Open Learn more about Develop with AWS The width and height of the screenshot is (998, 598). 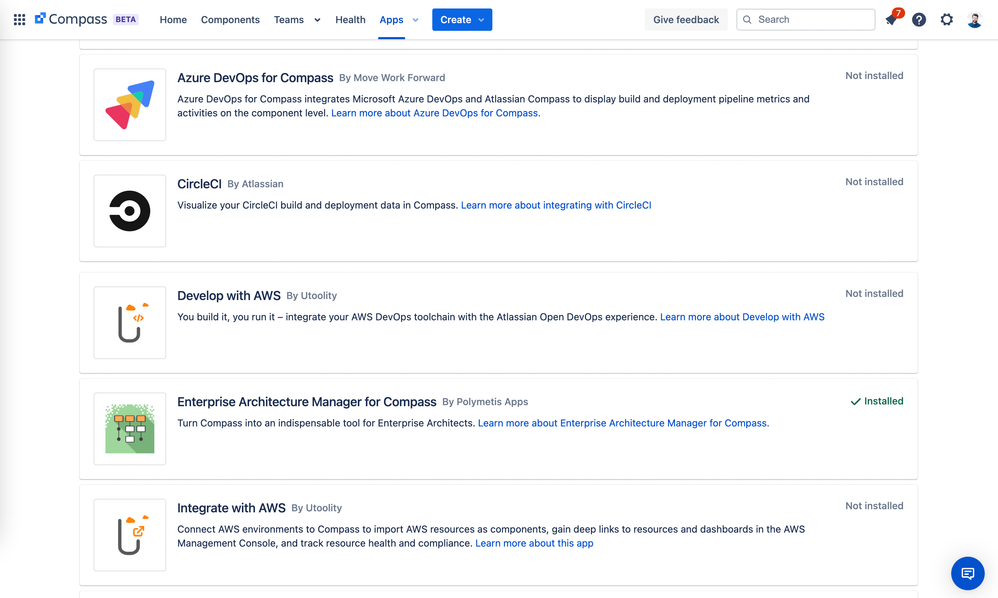click(742, 317)
